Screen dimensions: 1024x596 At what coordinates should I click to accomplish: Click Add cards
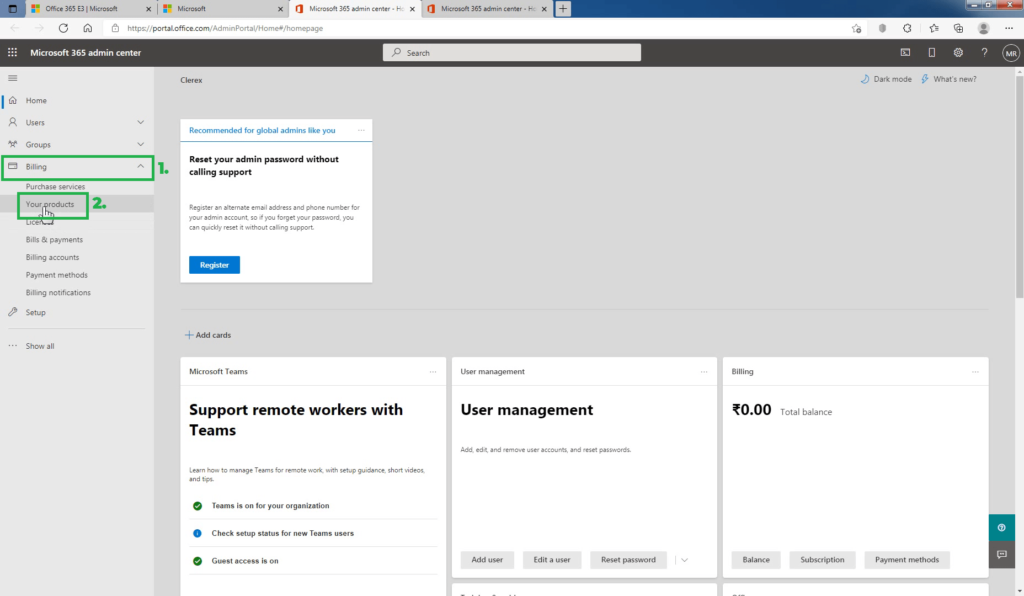[208, 335]
